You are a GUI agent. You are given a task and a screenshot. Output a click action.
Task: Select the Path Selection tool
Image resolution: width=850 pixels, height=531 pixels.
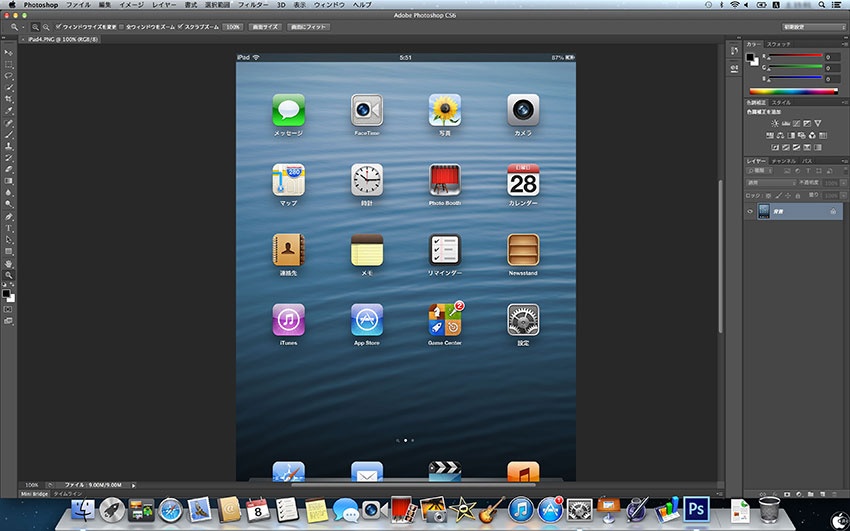click(9, 239)
